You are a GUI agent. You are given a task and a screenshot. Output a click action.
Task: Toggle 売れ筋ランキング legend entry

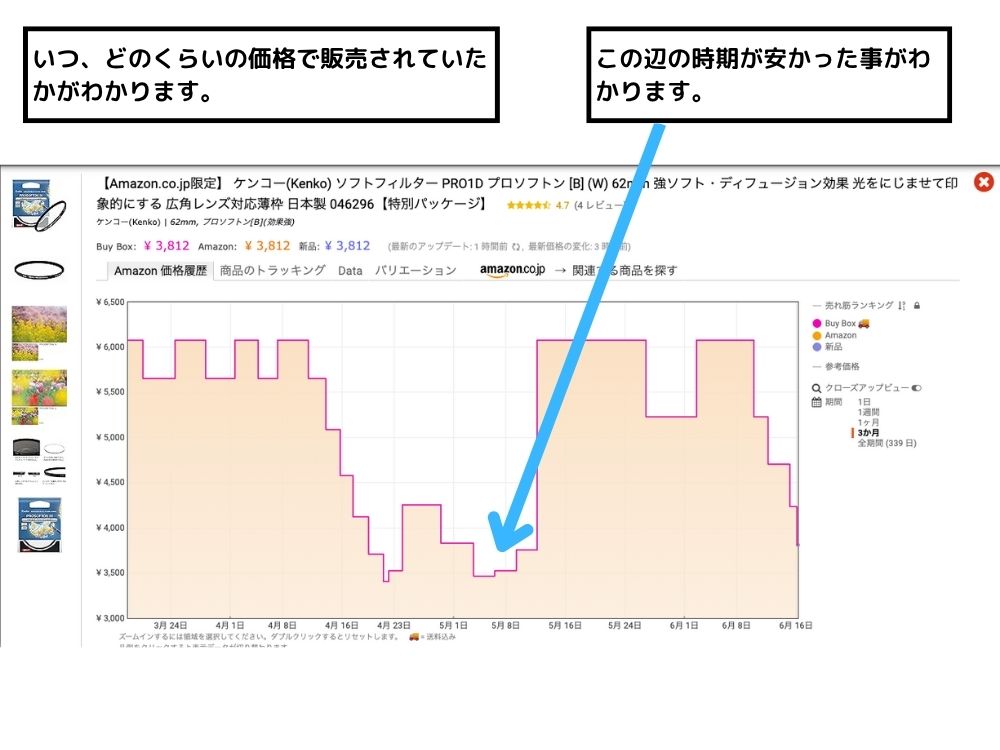click(x=859, y=305)
